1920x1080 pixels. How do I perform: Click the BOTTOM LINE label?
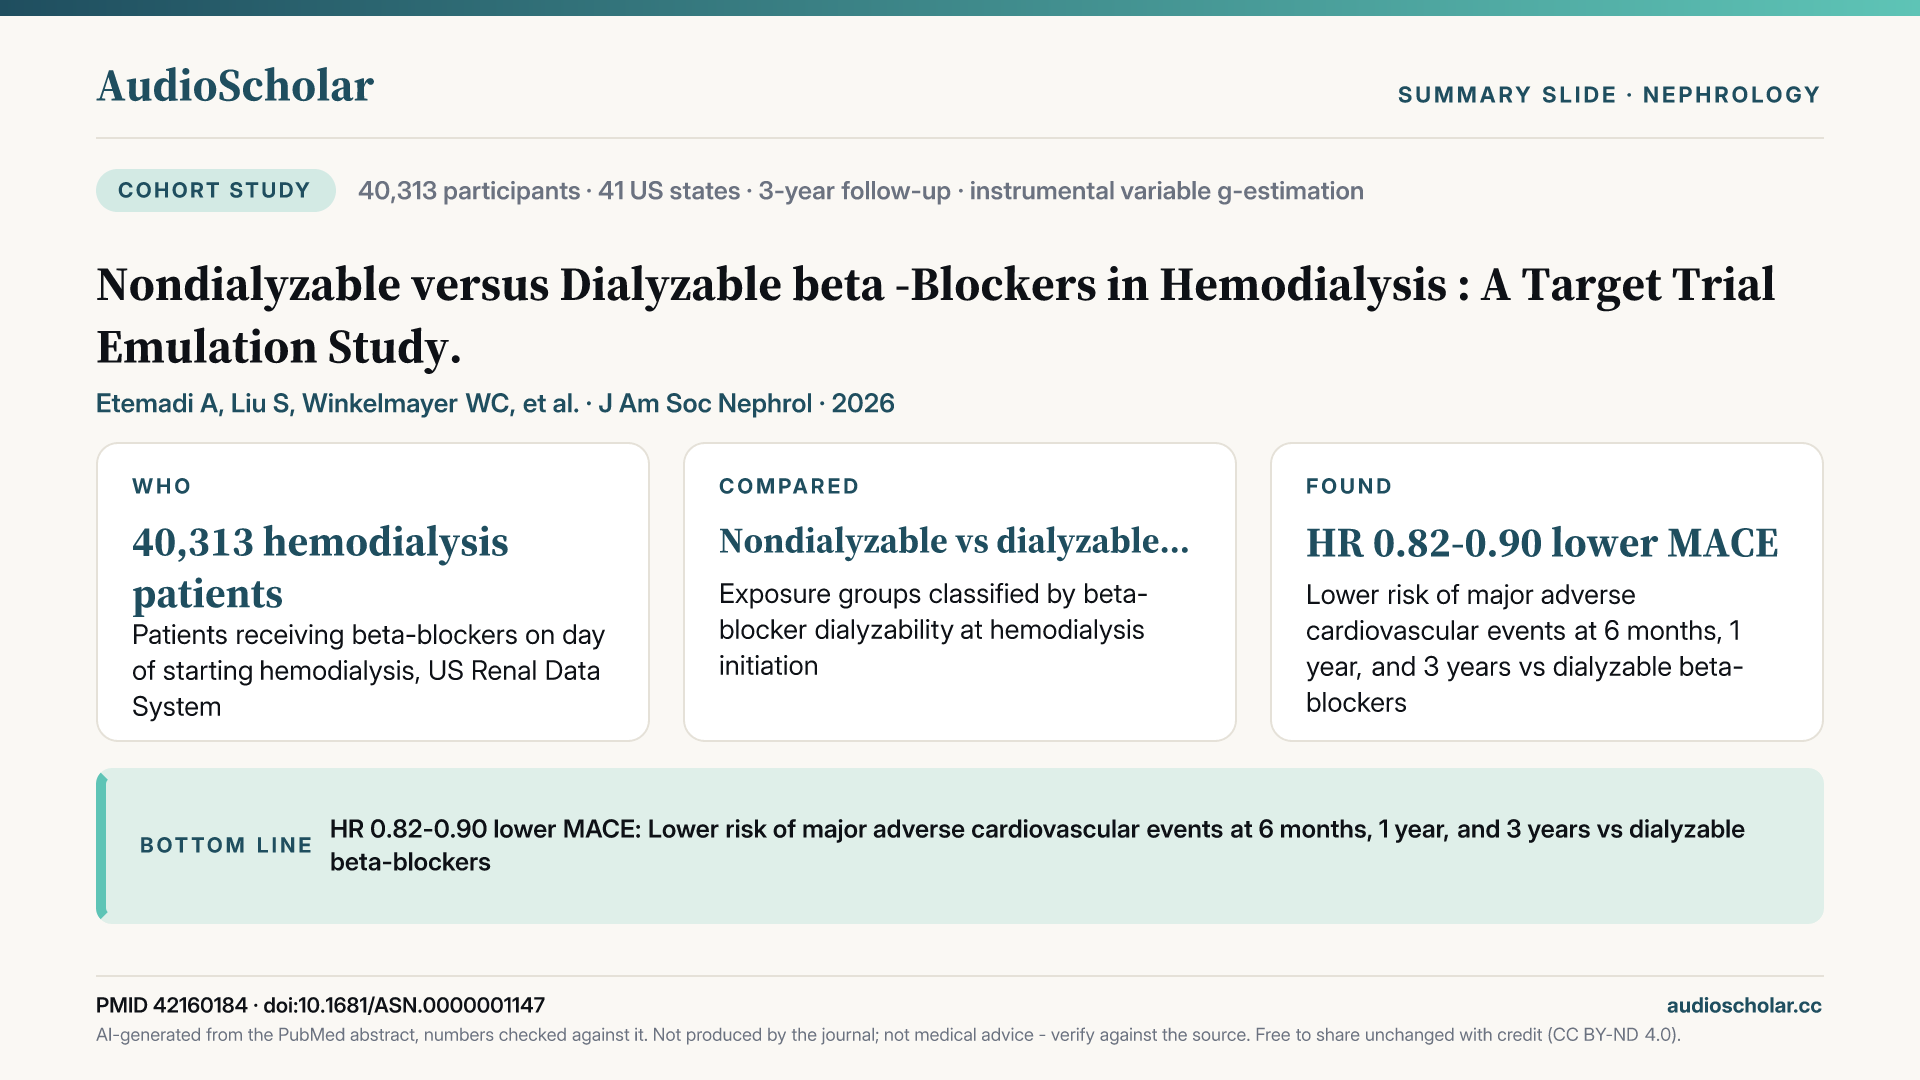coord(226,845)
